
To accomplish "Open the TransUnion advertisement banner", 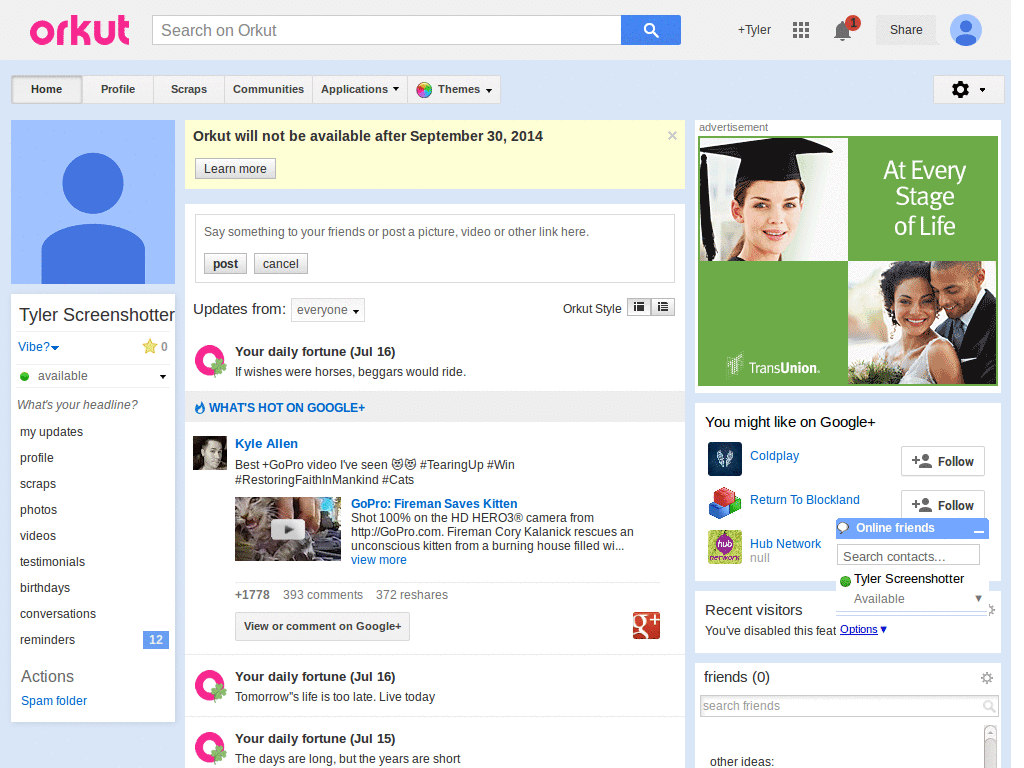I will pos(848,261).
